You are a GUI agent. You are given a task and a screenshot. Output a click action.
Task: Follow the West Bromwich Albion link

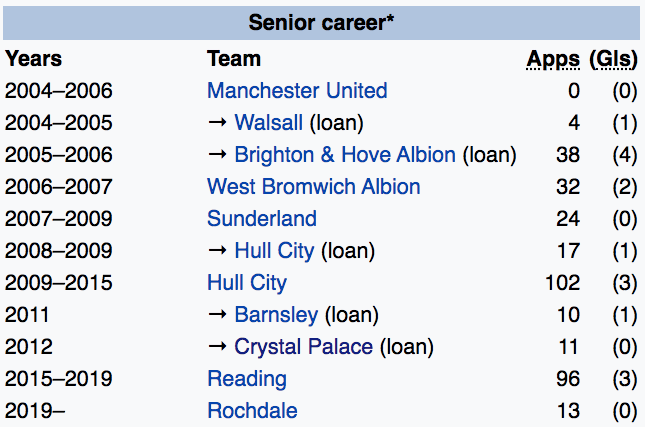[x=313, y=187]
